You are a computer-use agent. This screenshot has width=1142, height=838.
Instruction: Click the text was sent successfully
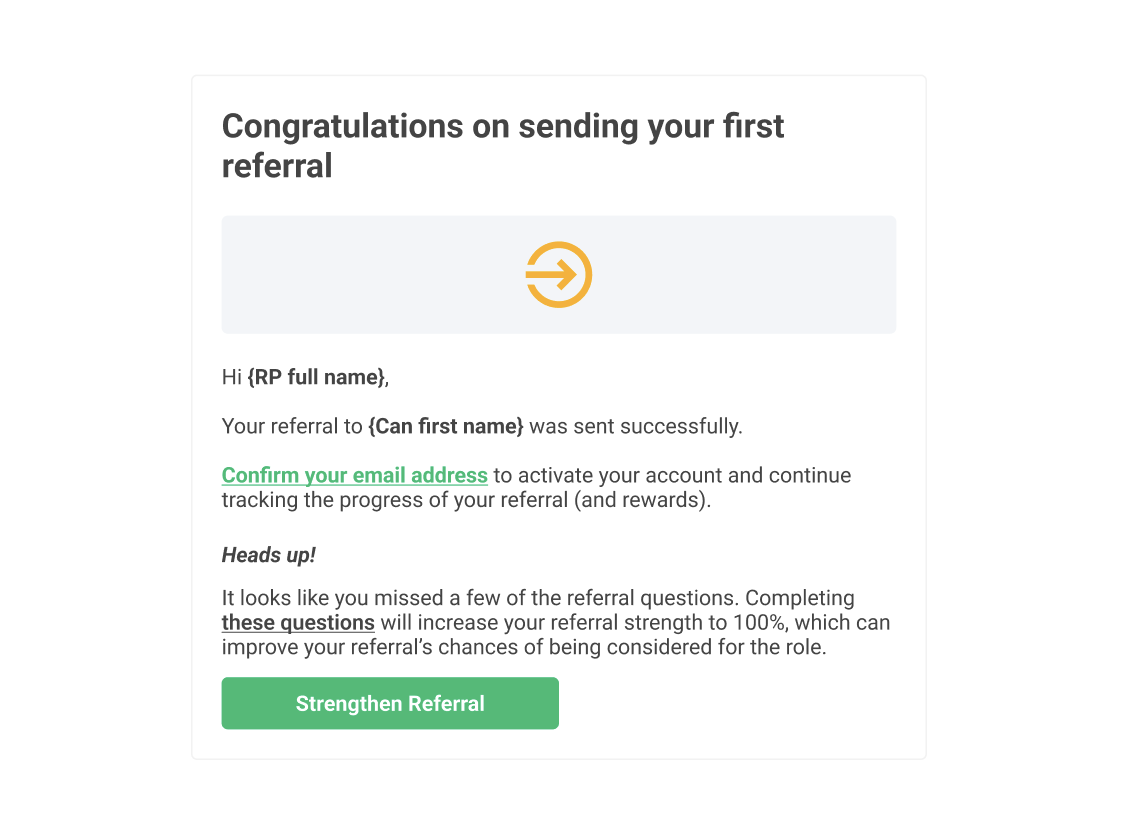(x=636, y=426)
